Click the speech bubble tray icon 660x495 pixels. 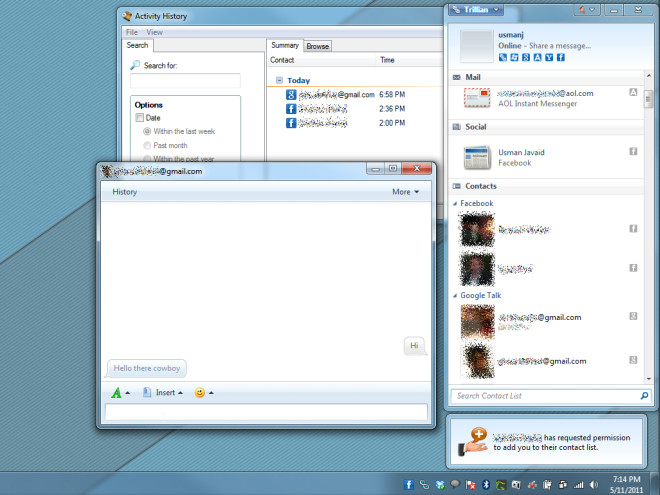(x=455, y=484)
